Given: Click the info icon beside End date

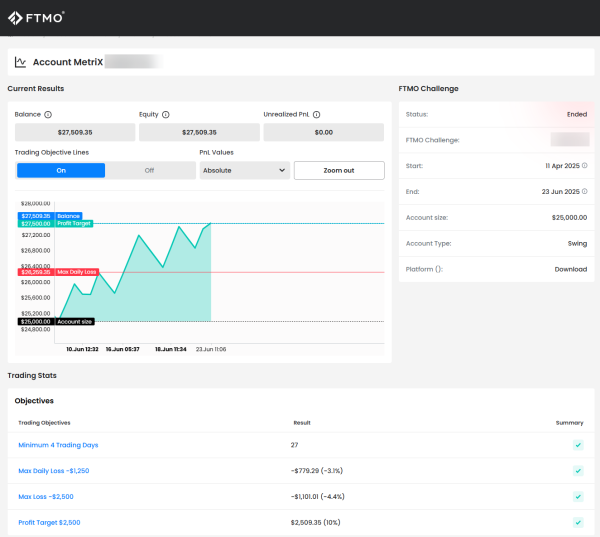Looking at the screenshot, I should tap(585, 191).
